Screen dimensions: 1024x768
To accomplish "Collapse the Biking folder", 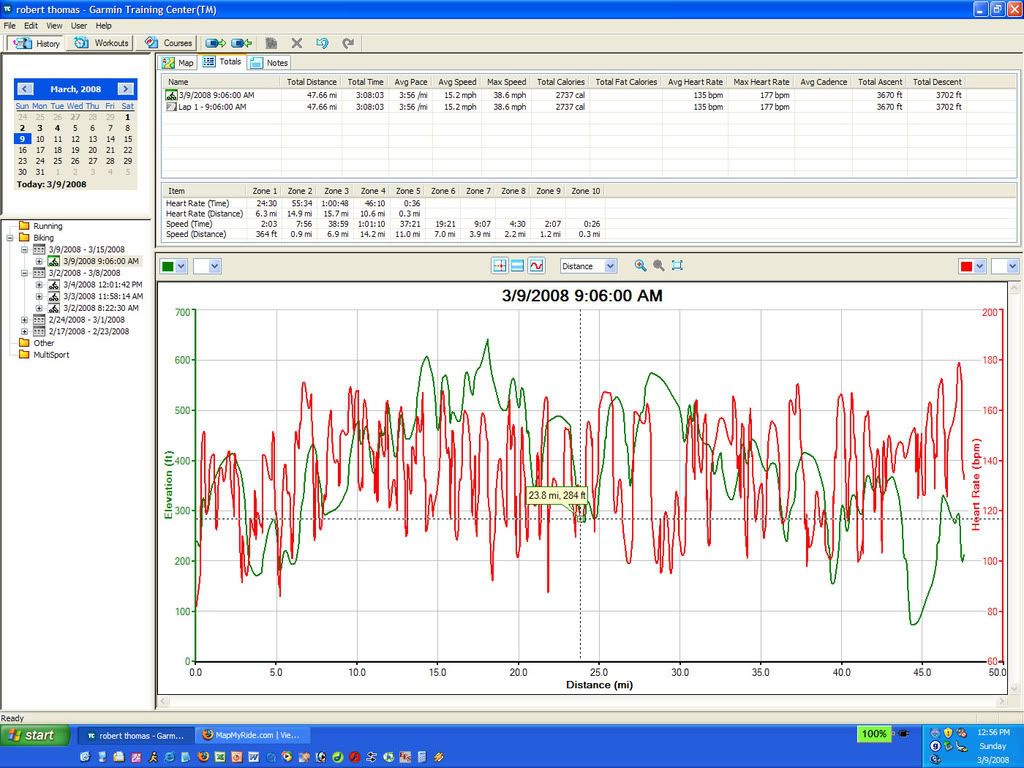I will tap(10, 238).
